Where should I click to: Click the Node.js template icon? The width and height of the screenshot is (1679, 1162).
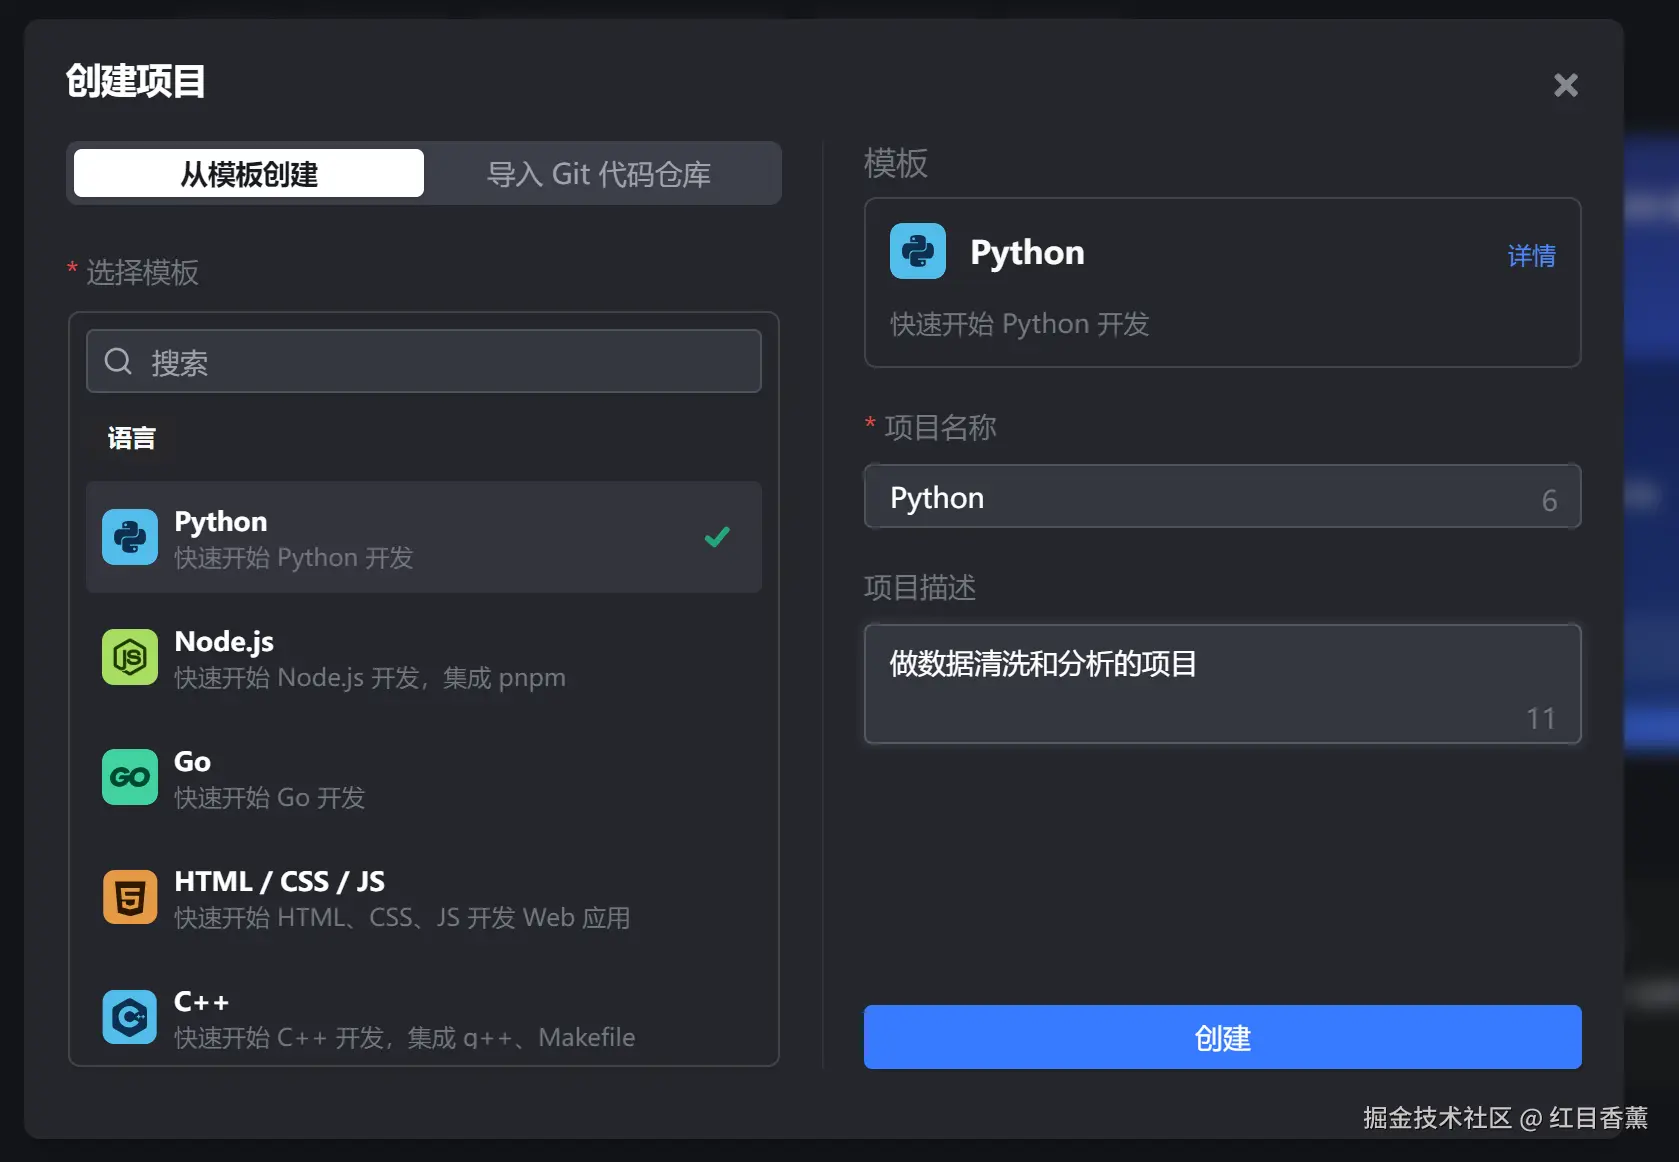[130, 657]
